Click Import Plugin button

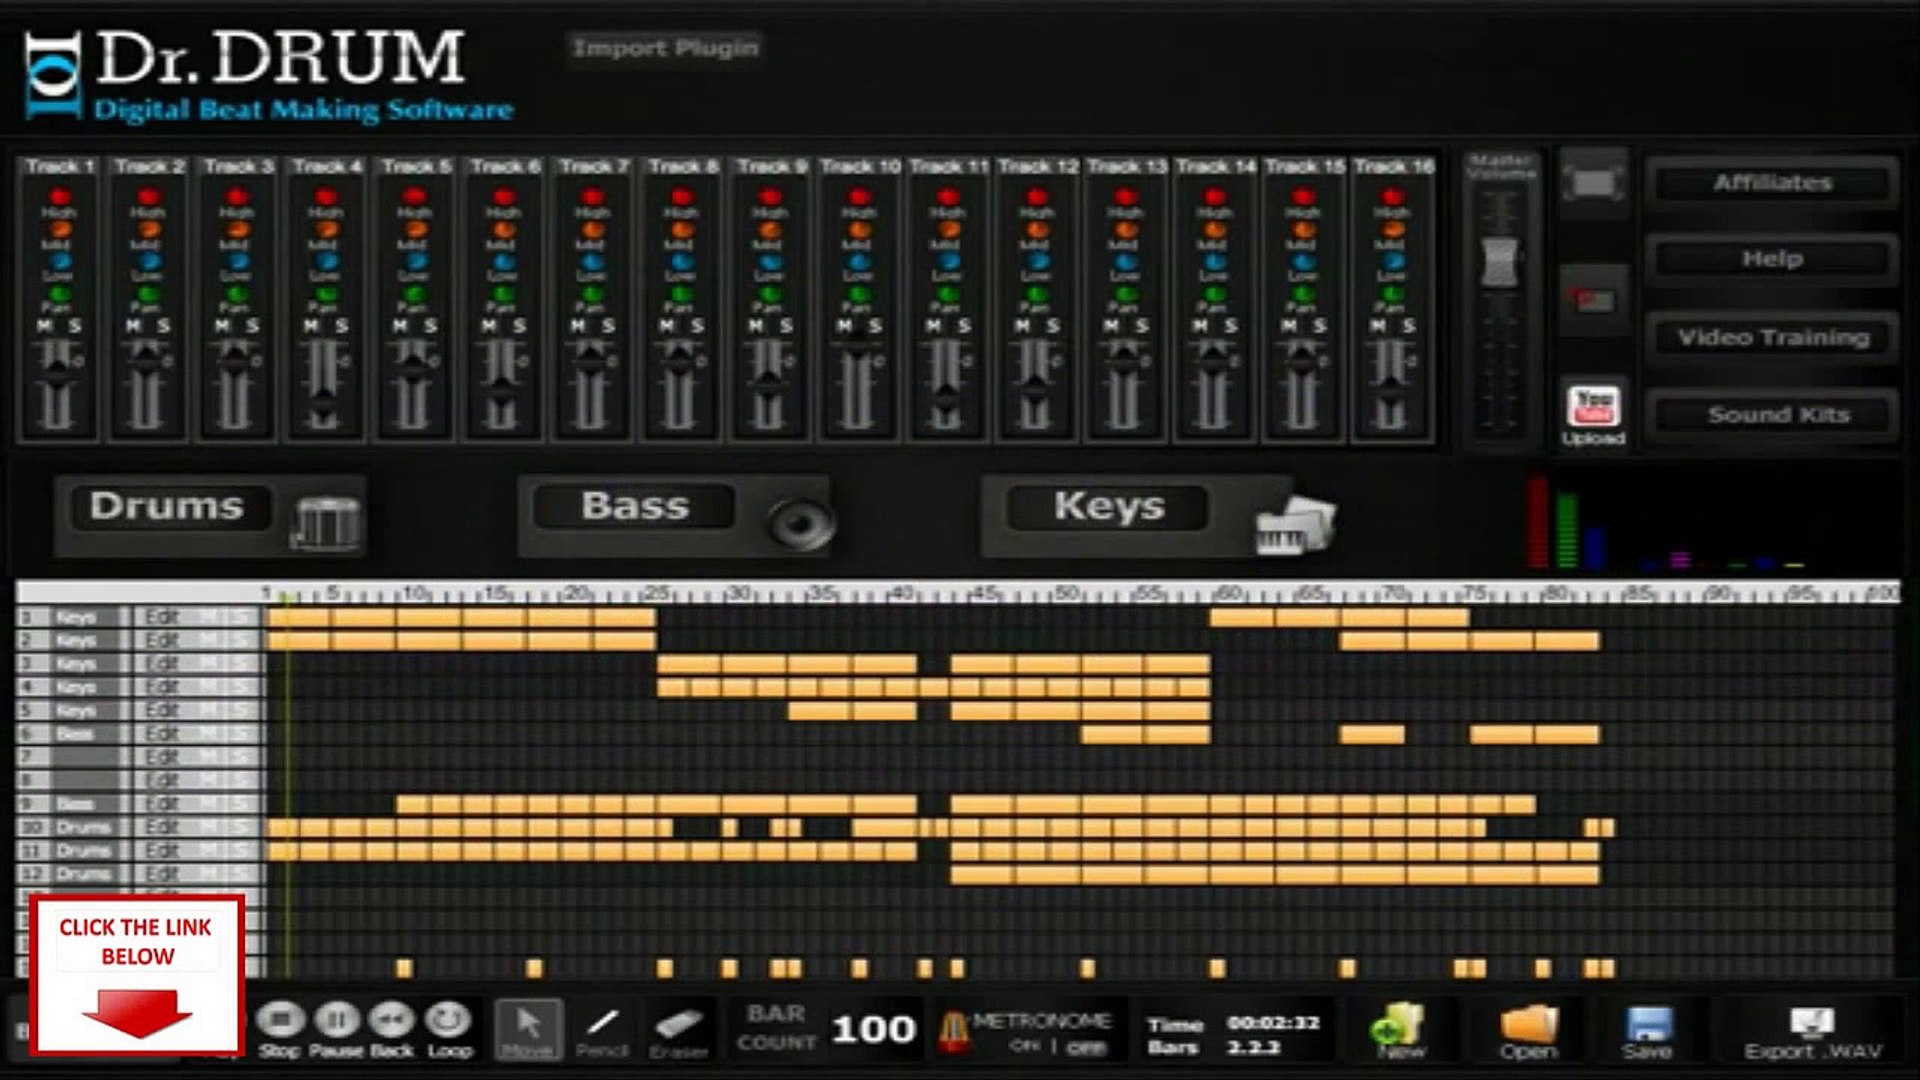[665, 48]
